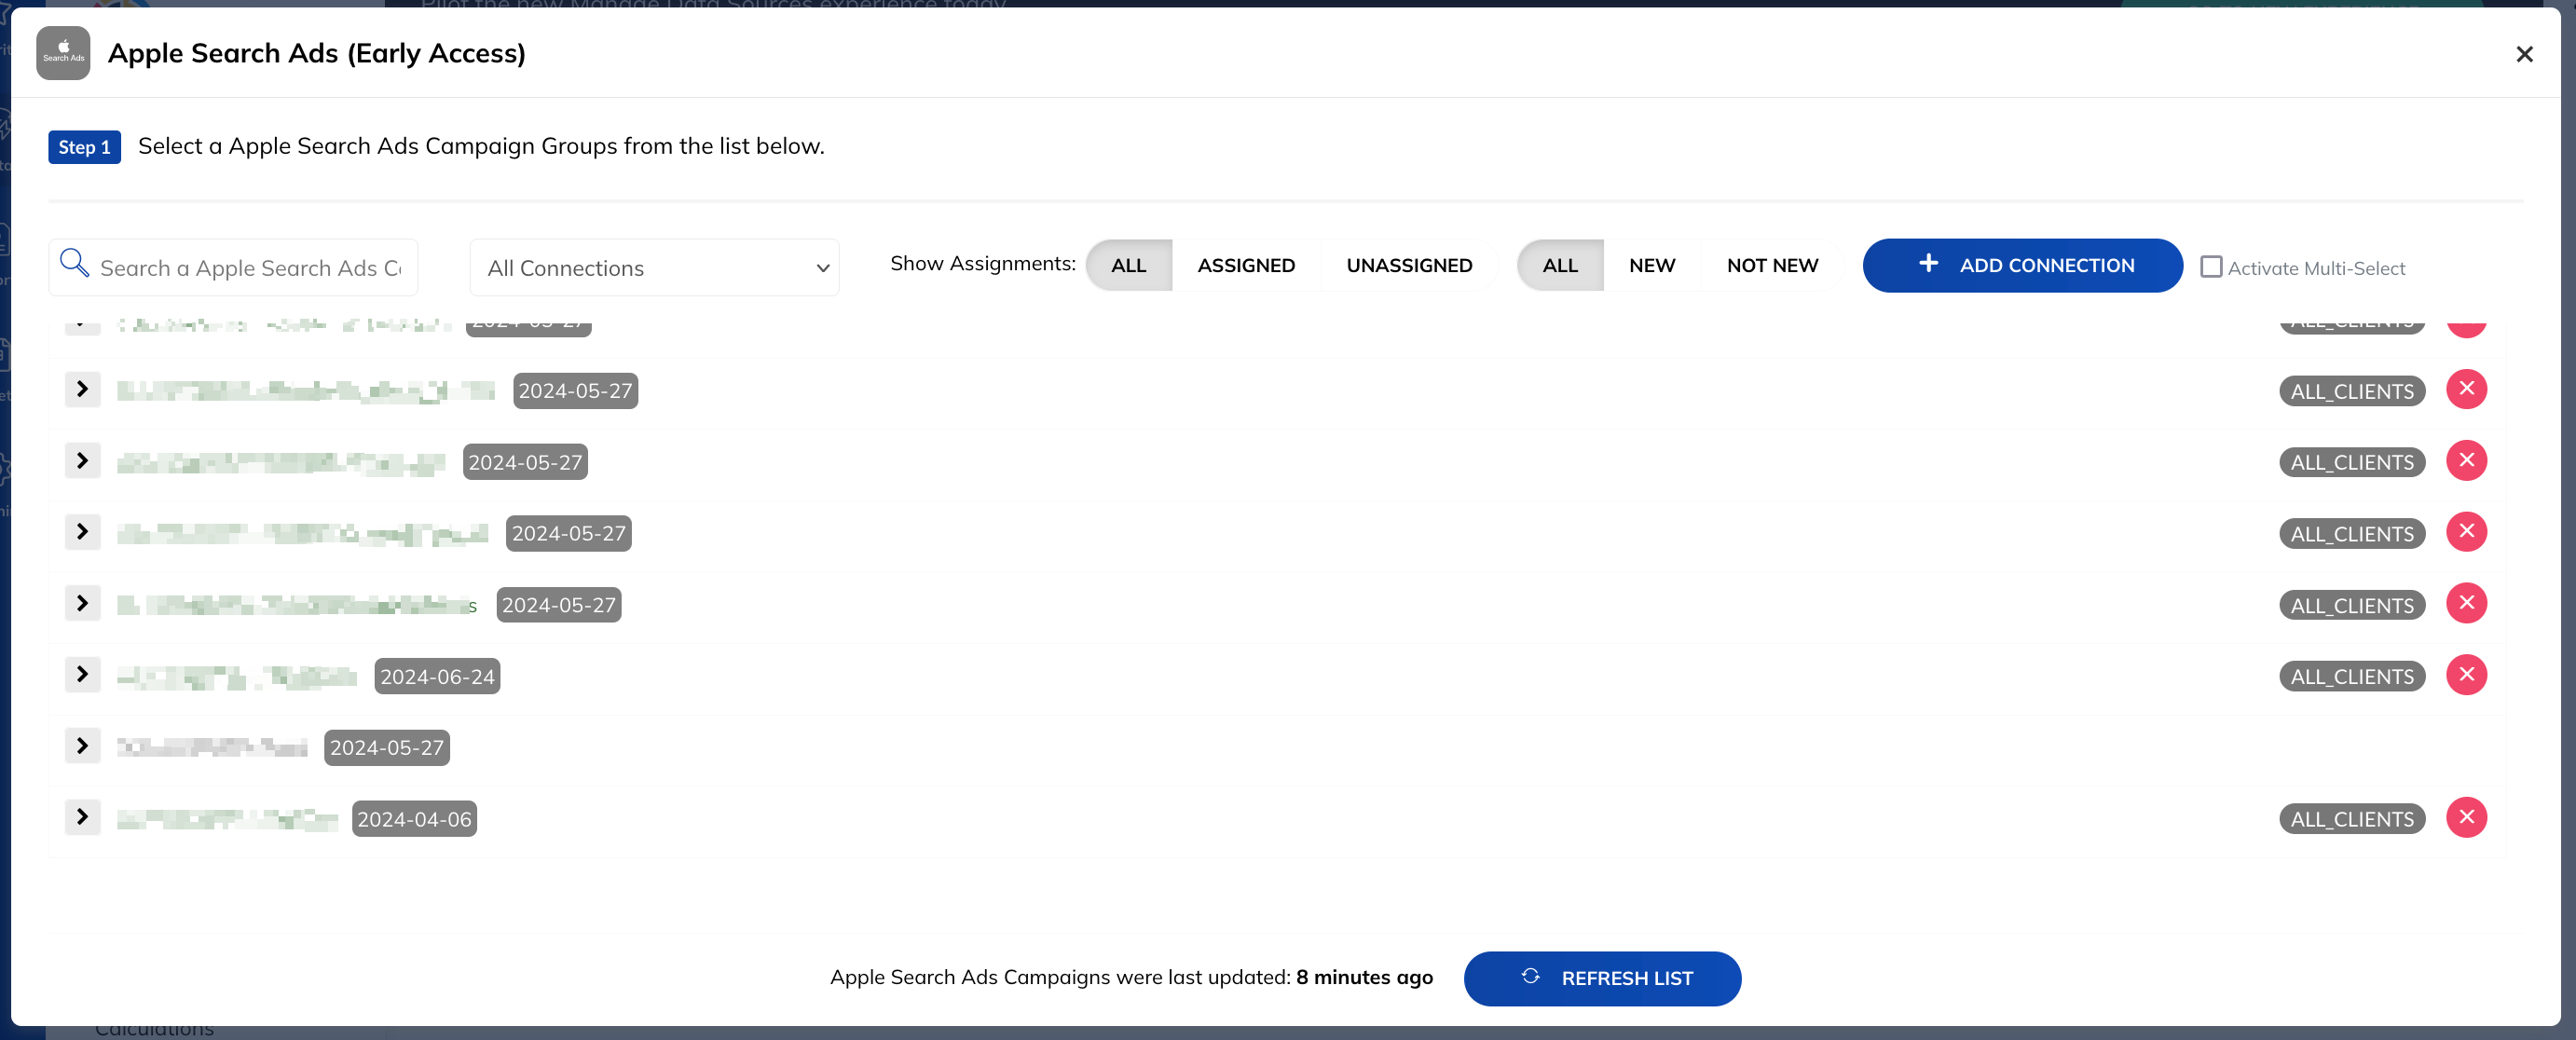Remove assignment on row ending in 's'
The height and width of the screenshot is (1040, 2576).
pos(2466,603)
